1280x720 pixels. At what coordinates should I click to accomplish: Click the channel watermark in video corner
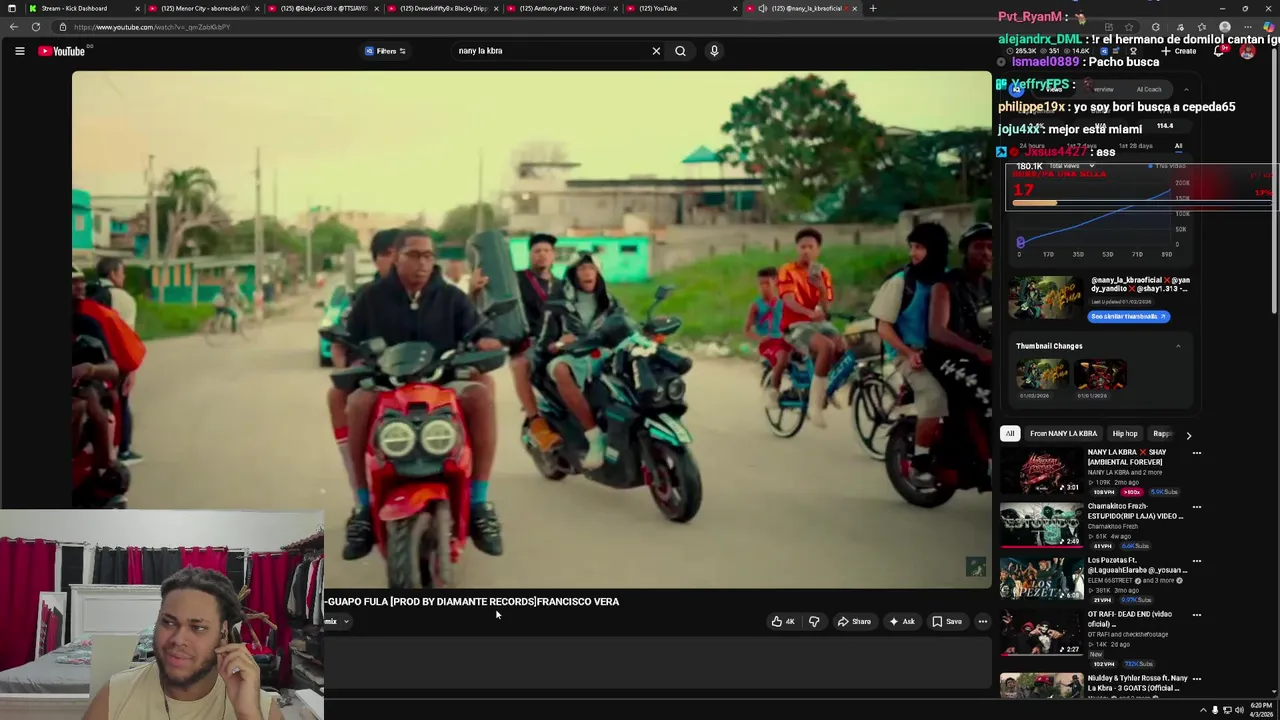click(x=976, y=567)
